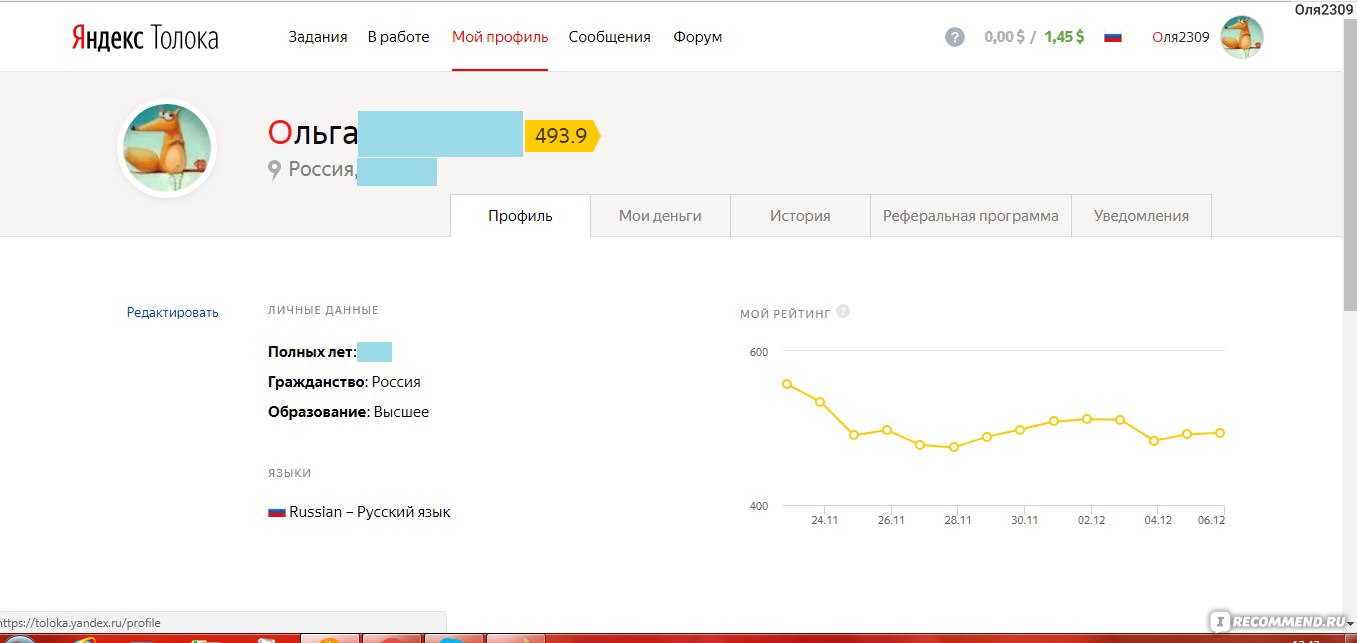
Task: Click the 400 axis value on chart
Action: click(x=758, y=506)
